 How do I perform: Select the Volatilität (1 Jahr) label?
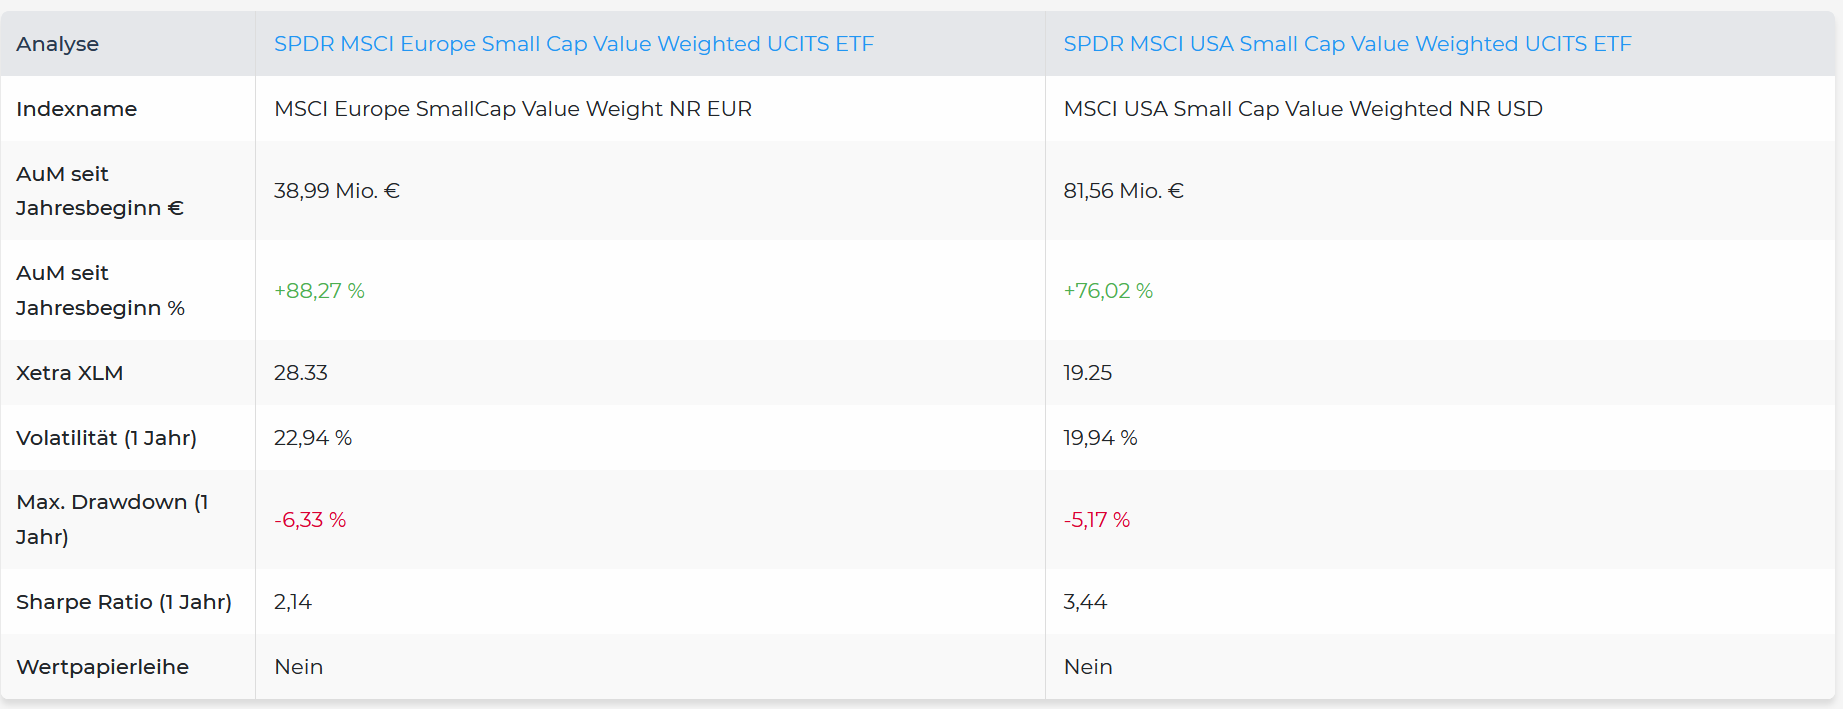point(106,438)
